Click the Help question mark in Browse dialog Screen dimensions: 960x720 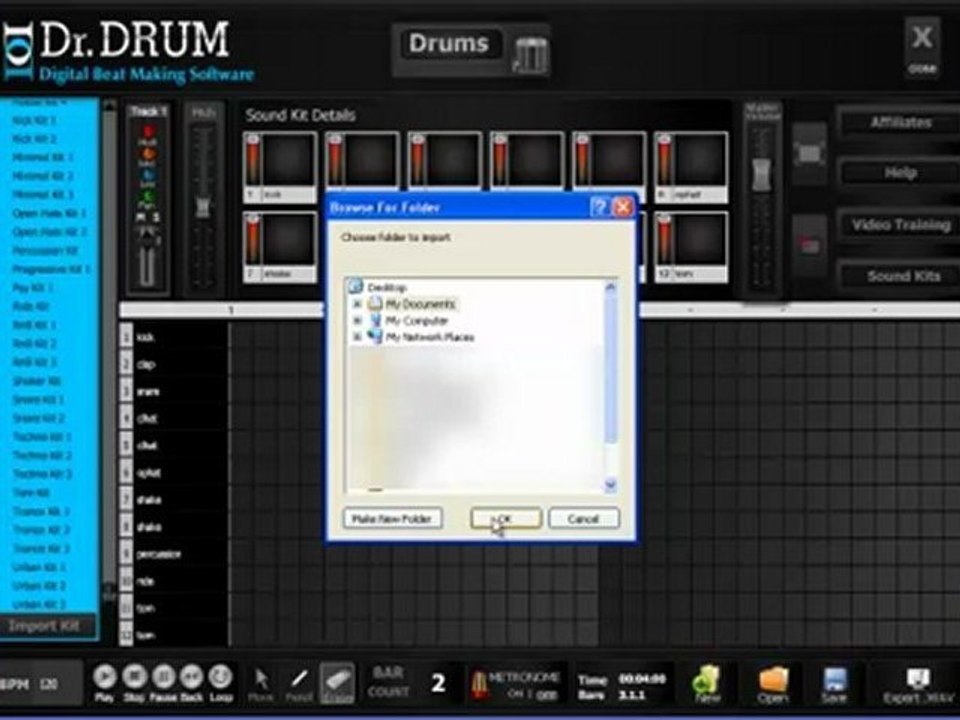(599, 208)
